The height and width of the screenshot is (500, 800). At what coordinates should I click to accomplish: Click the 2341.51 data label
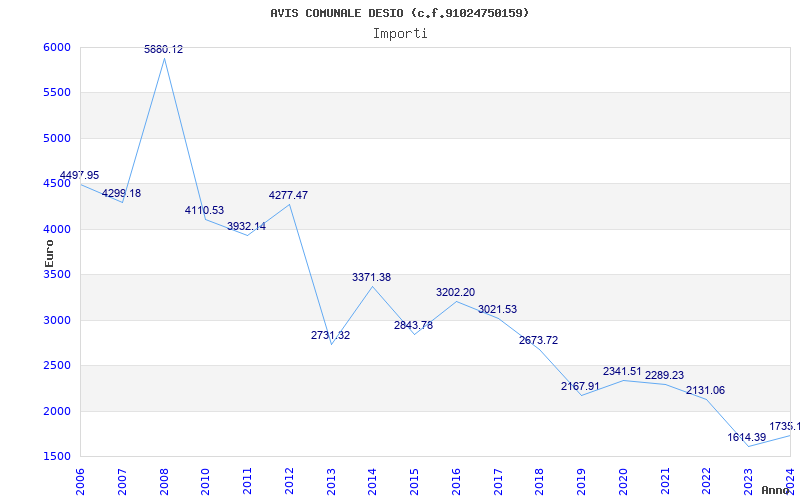pyautogui.click(x=622, y=371)
